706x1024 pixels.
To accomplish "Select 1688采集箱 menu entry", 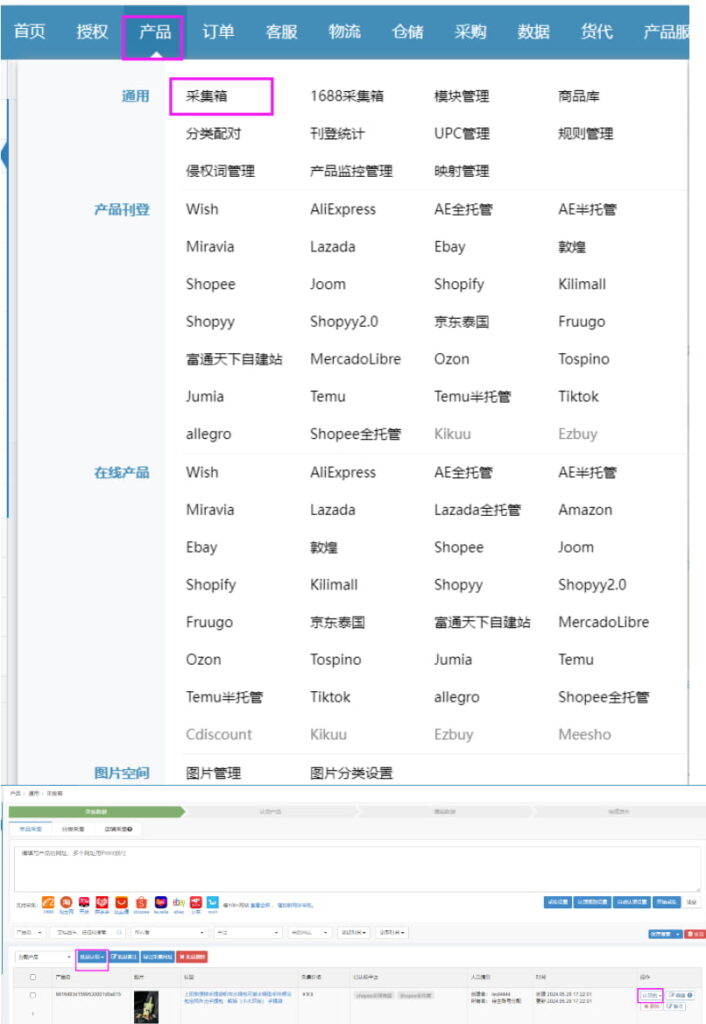I will pyautogui.click(x=347, y=96).
